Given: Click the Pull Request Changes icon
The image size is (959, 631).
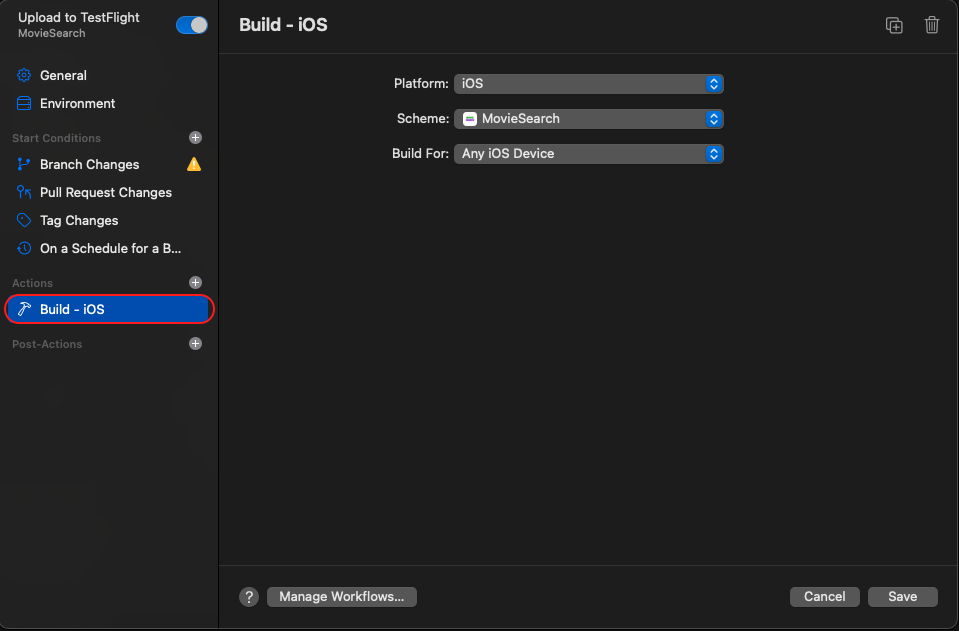Looking at the screenshot, I should click(24, 193).
